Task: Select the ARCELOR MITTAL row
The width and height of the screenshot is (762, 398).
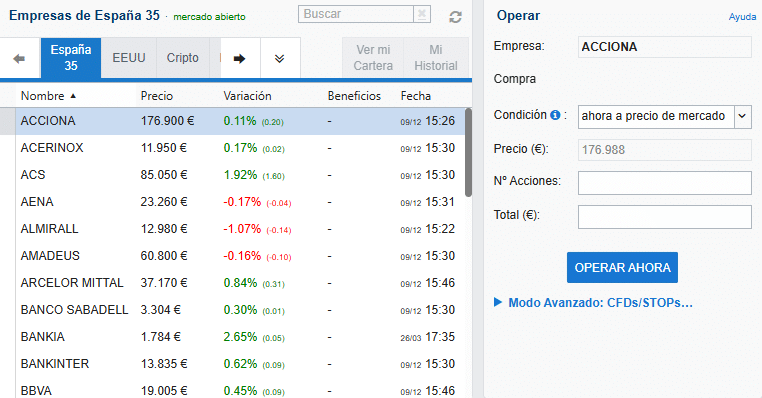Action: 232,283
